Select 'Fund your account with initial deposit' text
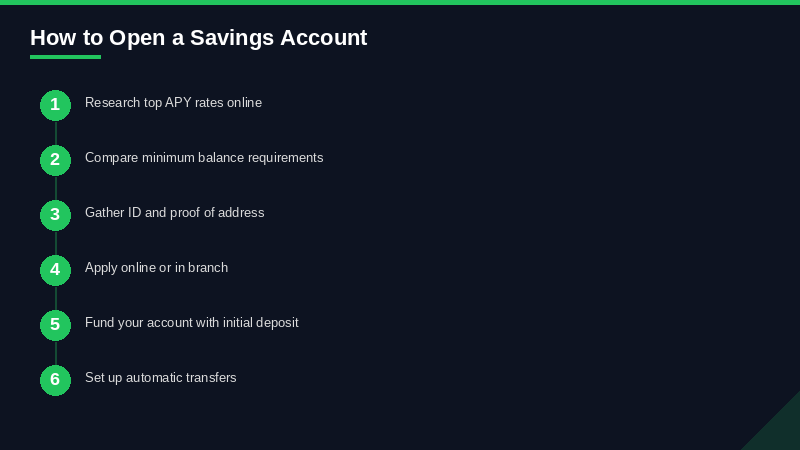The height and width of the screenshot is (450, 800). coord(191,323)
